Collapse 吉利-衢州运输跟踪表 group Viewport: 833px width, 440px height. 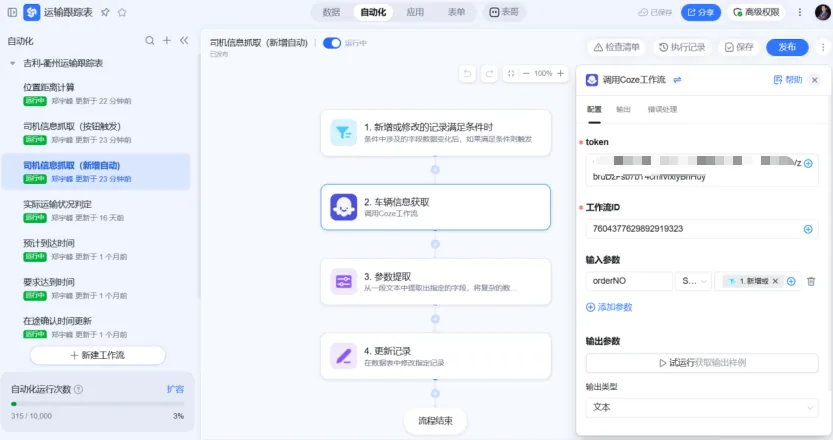pyautogui.click(x=13, y=63)
